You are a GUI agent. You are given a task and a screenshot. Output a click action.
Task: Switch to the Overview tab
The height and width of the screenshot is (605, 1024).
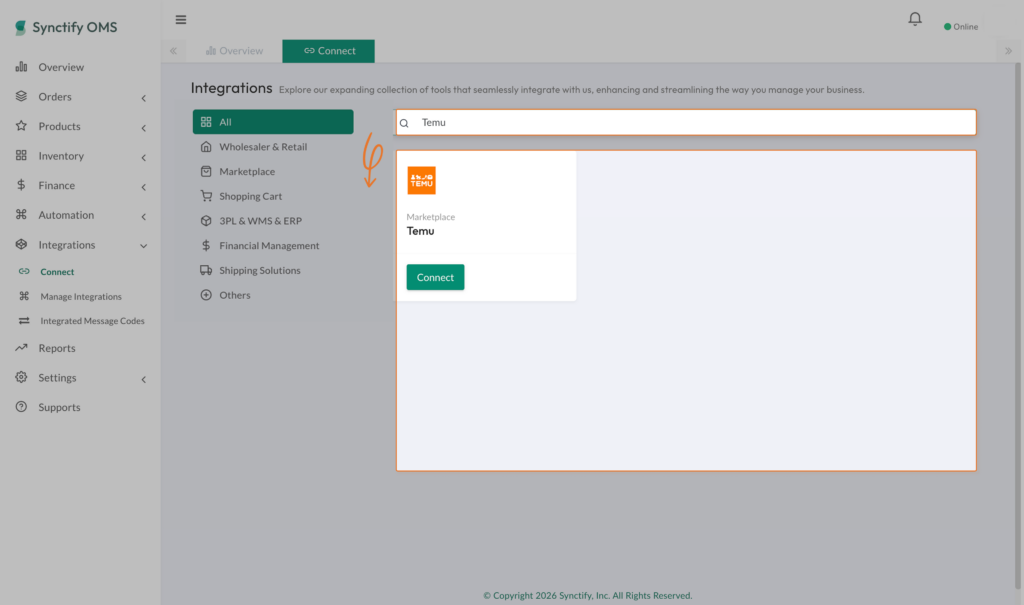(x=234, y=51)
